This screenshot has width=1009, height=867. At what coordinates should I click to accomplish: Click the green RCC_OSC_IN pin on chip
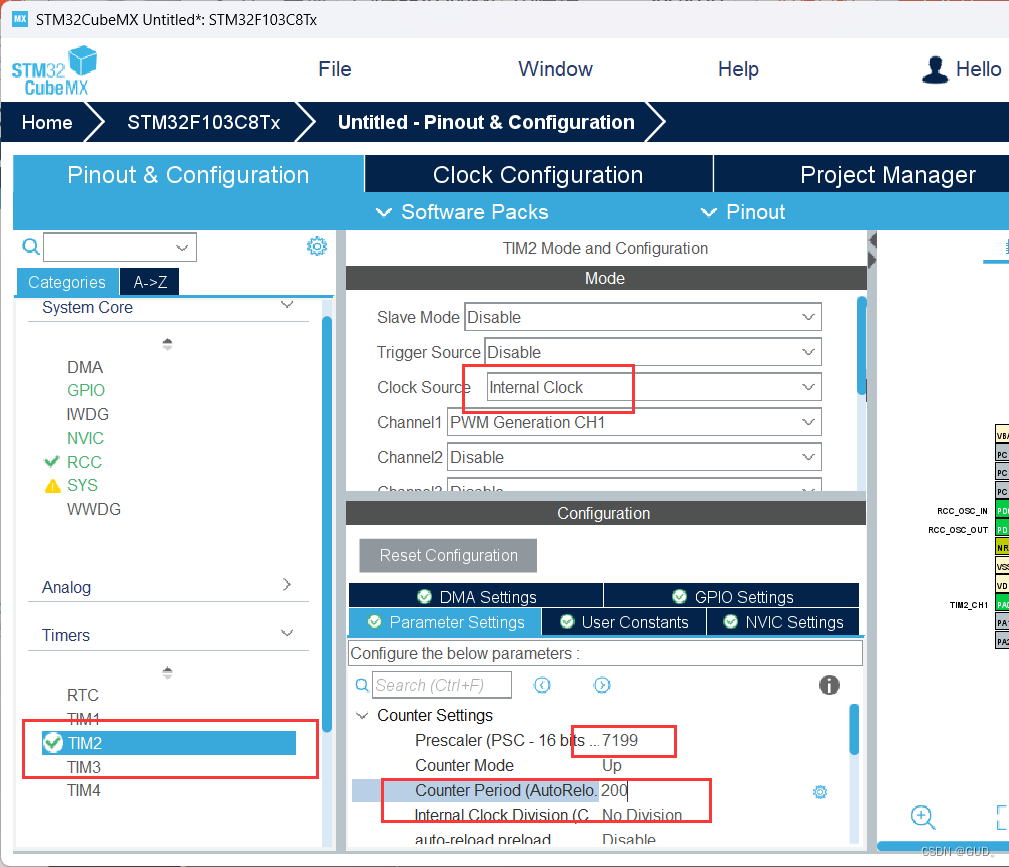coord(1002,511)
